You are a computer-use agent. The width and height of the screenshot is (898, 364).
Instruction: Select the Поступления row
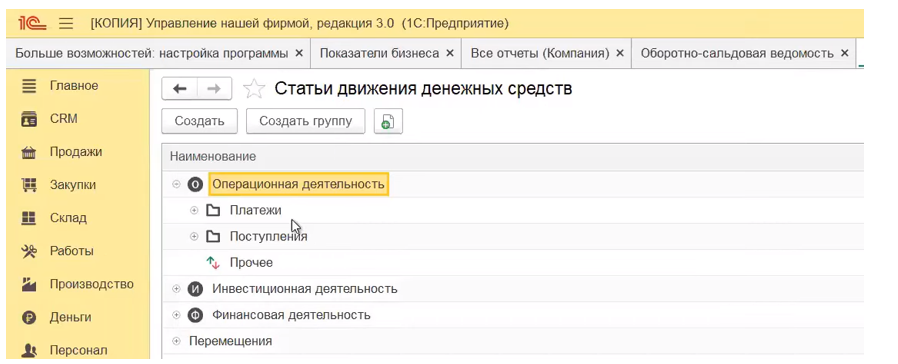tap(513, 236)
